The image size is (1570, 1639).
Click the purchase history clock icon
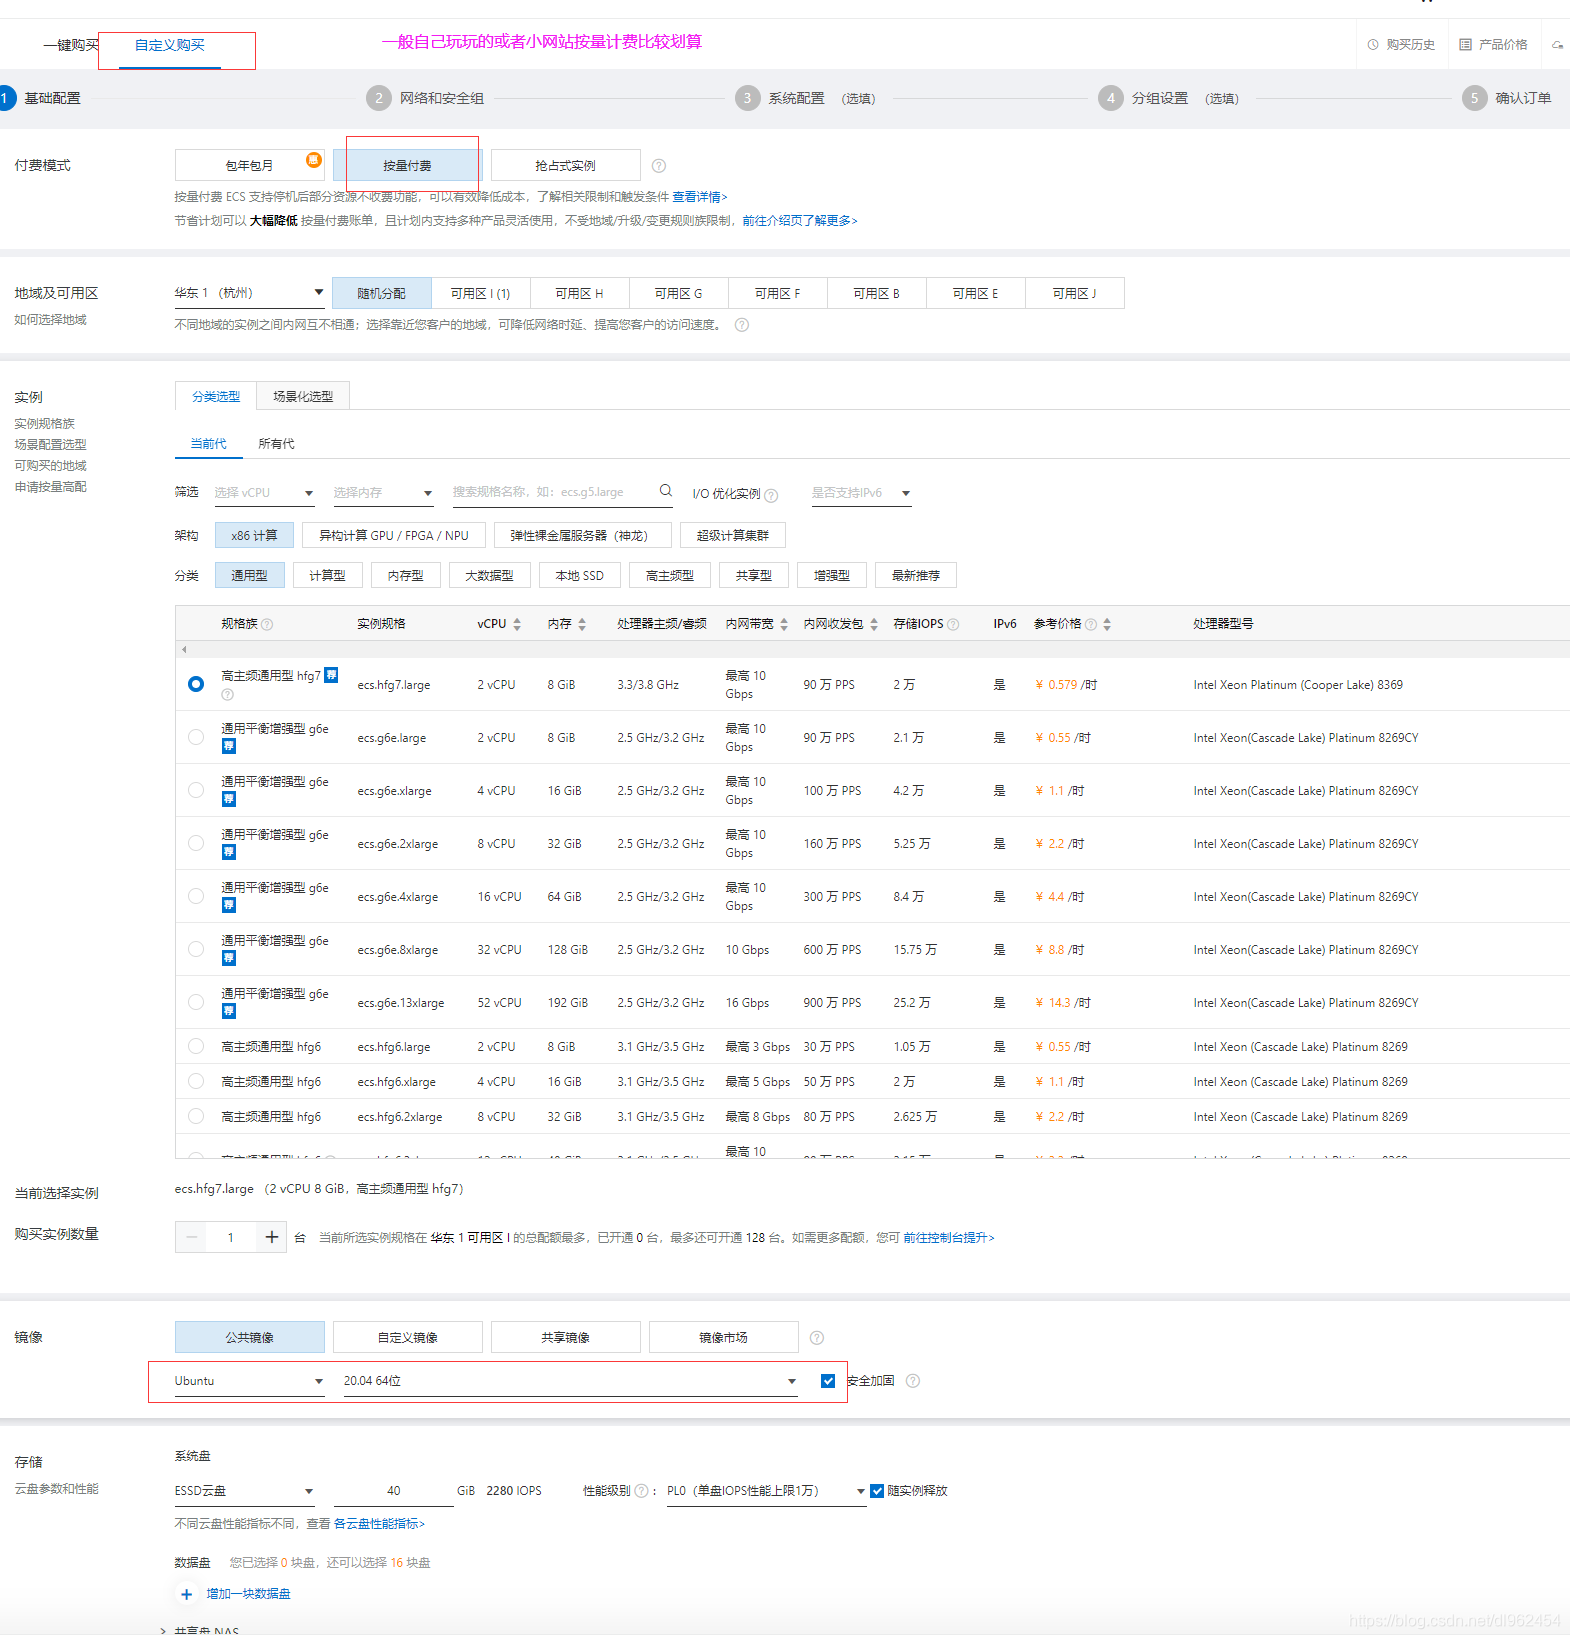[x=1373, y=45]
